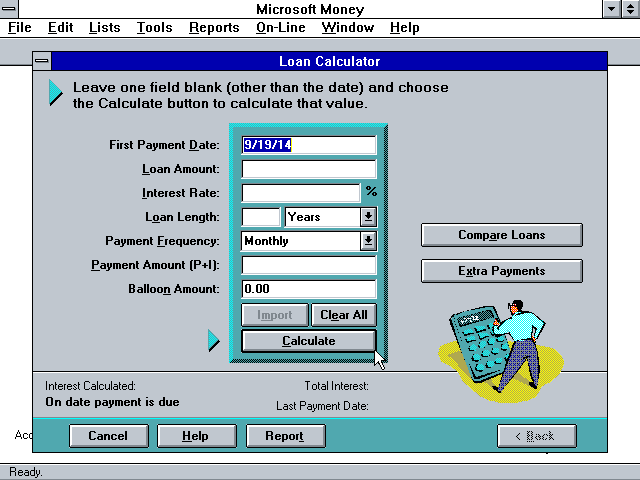This screenshot has height=480, width=640.
Task: Open the Tools menu
Action: coord(154,28)
